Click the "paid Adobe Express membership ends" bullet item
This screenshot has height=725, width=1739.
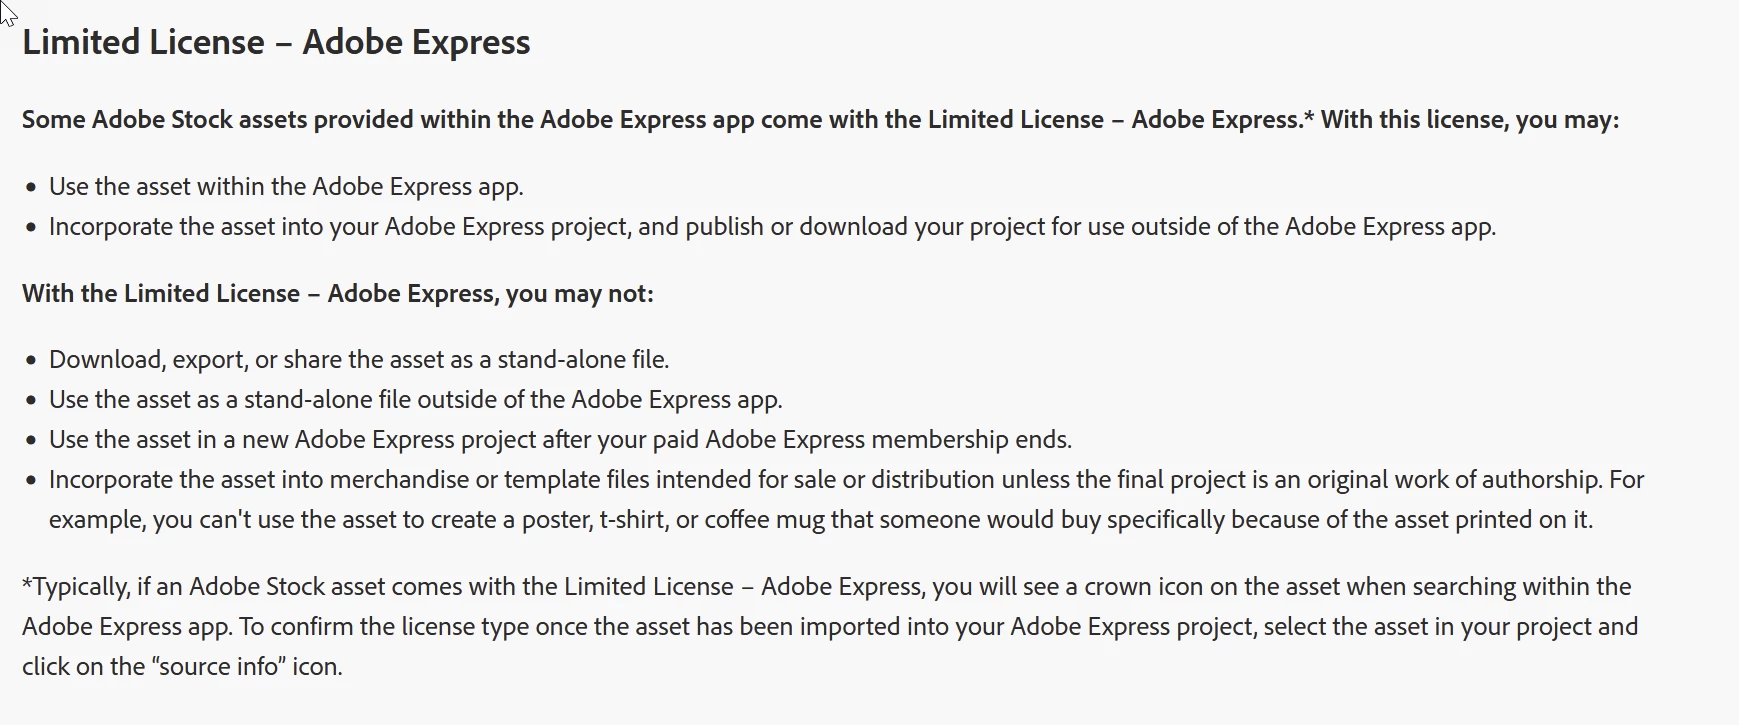[x=560, y=440]
